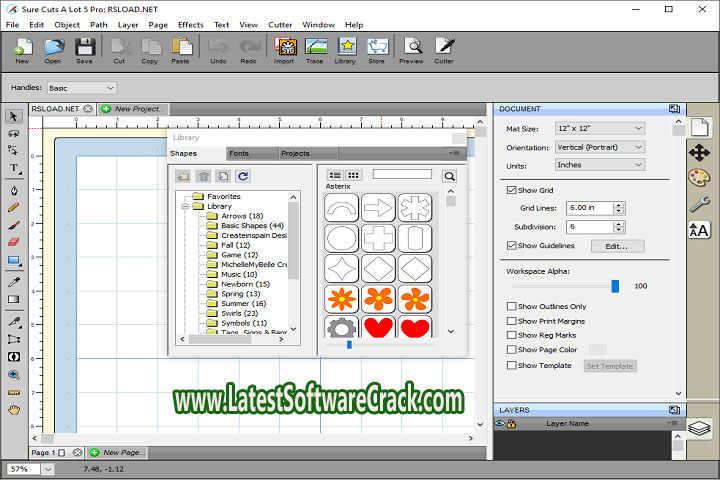Open the Mat Size dropdown
720x480 pixels.
tap(600, 129)
